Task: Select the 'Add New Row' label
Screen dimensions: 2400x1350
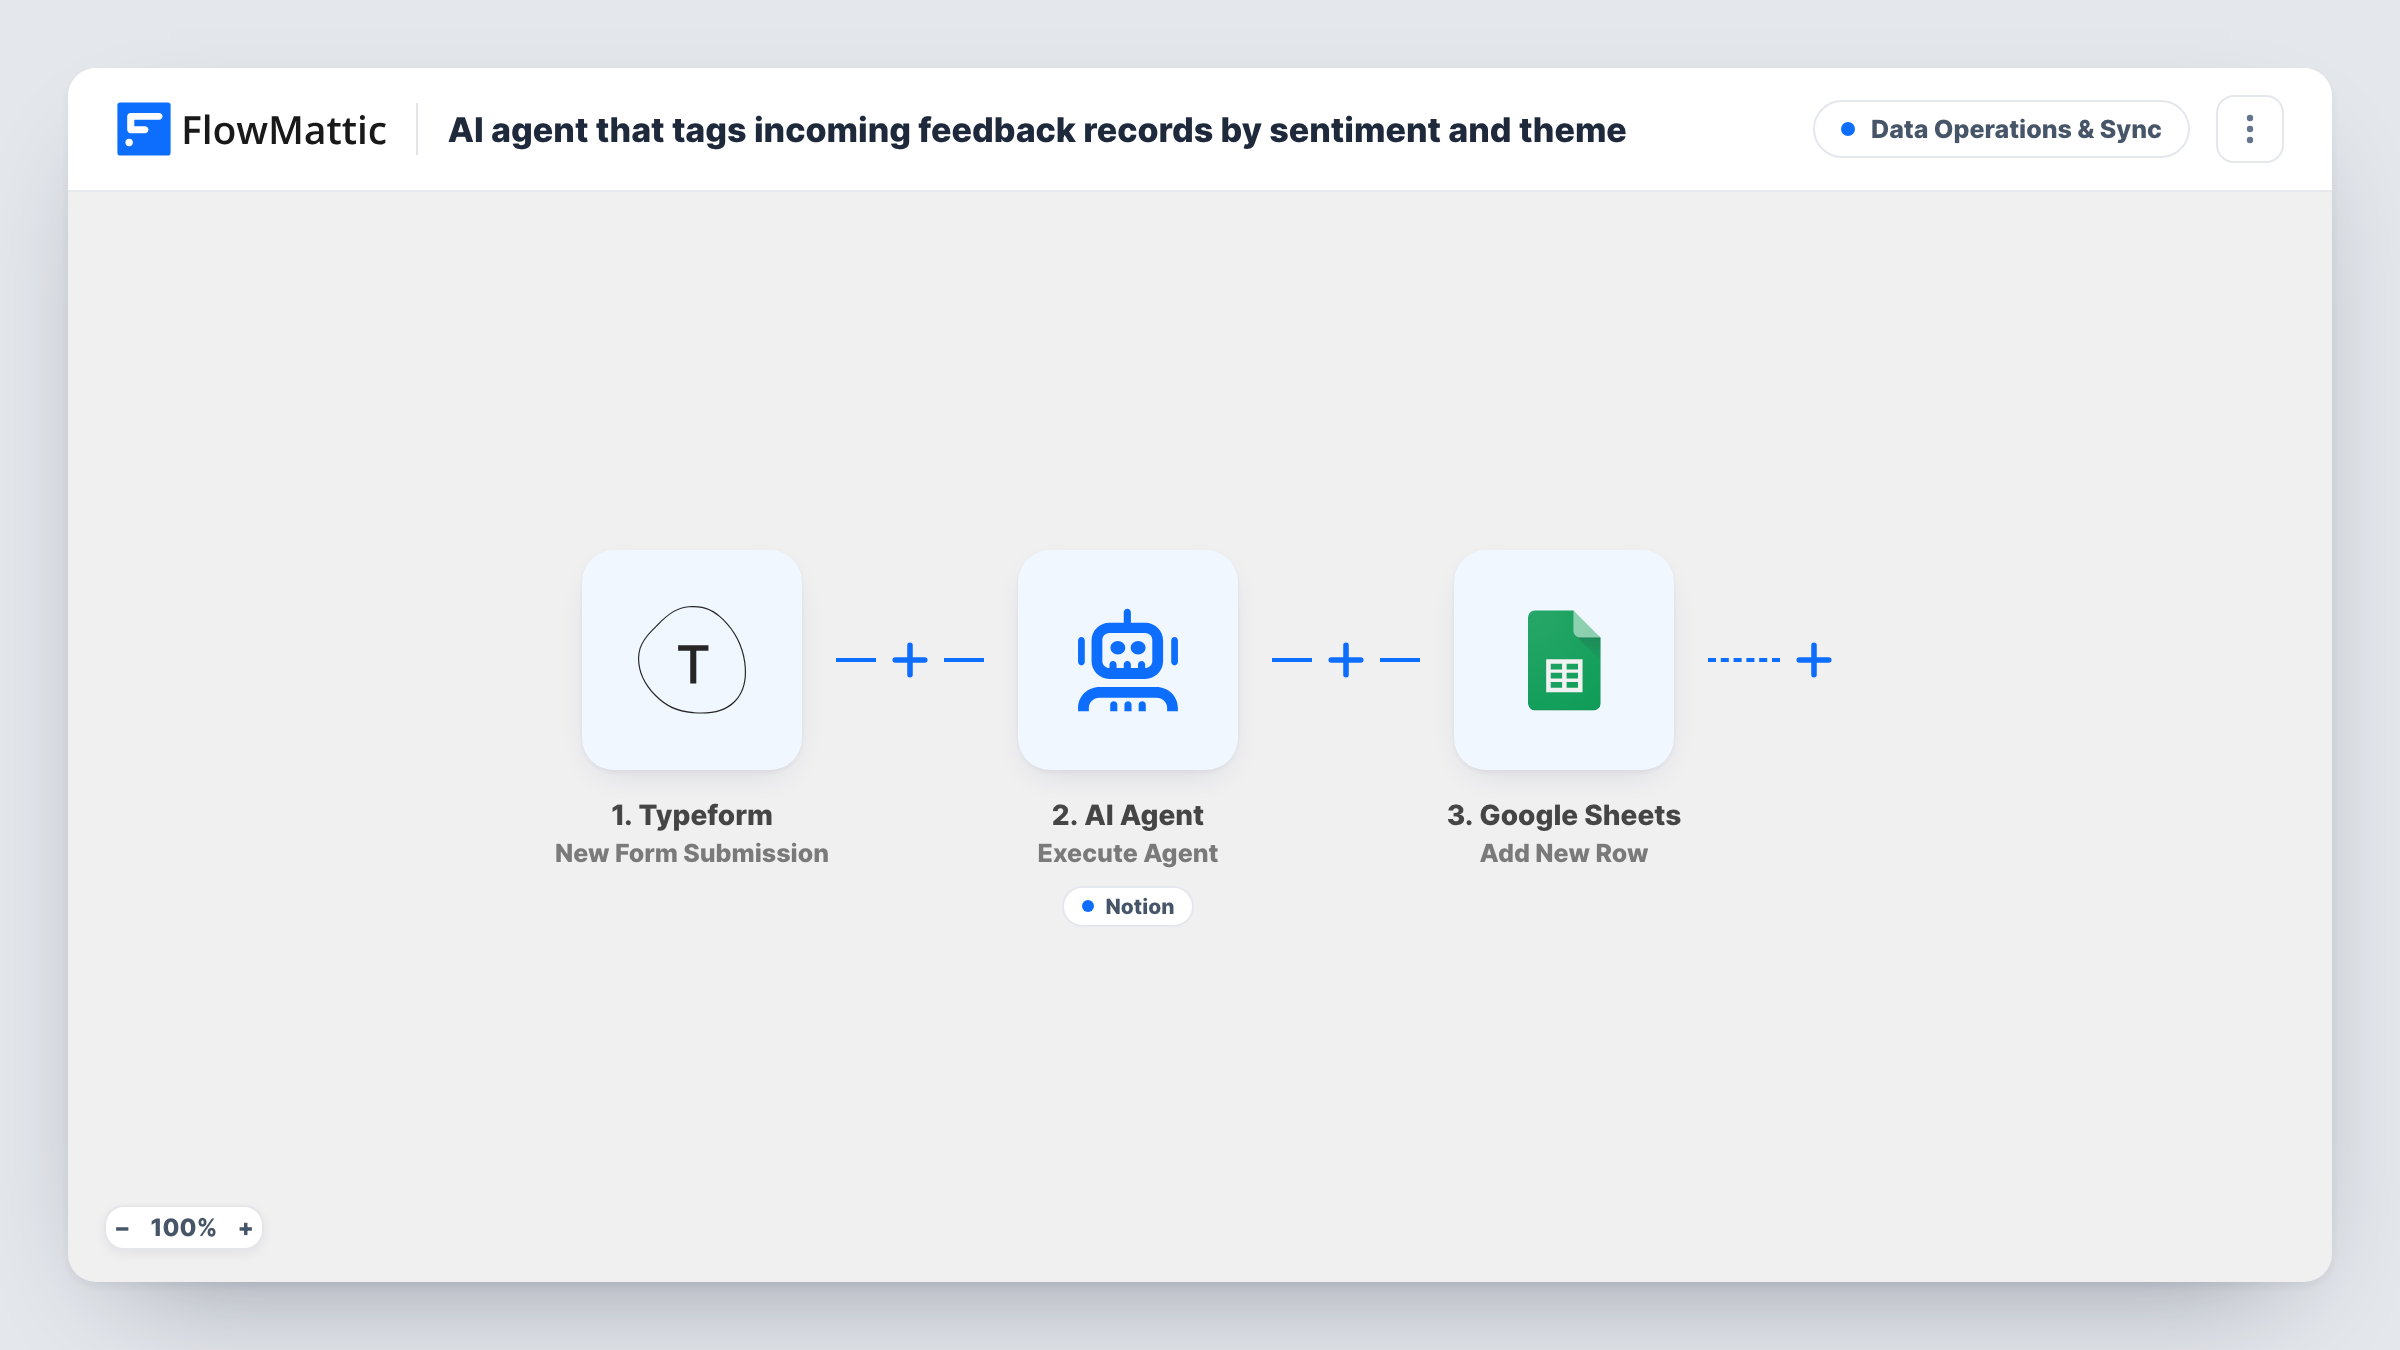Action: [1564, 853]
